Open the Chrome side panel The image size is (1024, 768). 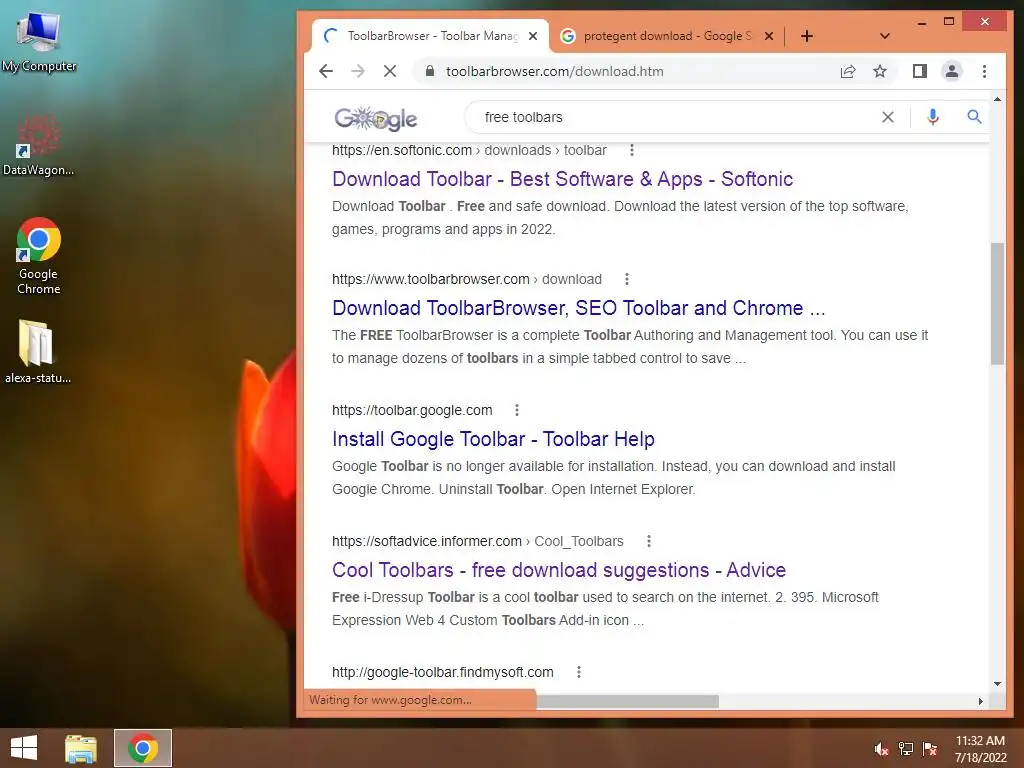pyautogui.click(x=920, y=71)
